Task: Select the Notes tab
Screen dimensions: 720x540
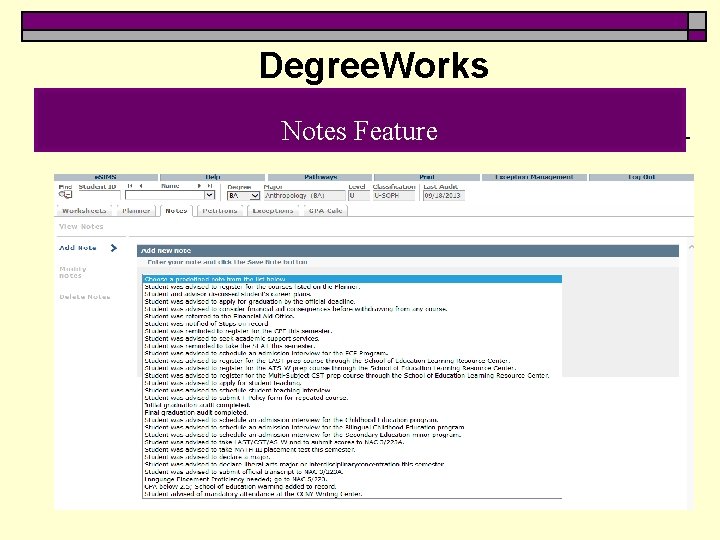Action: [176, 211]
